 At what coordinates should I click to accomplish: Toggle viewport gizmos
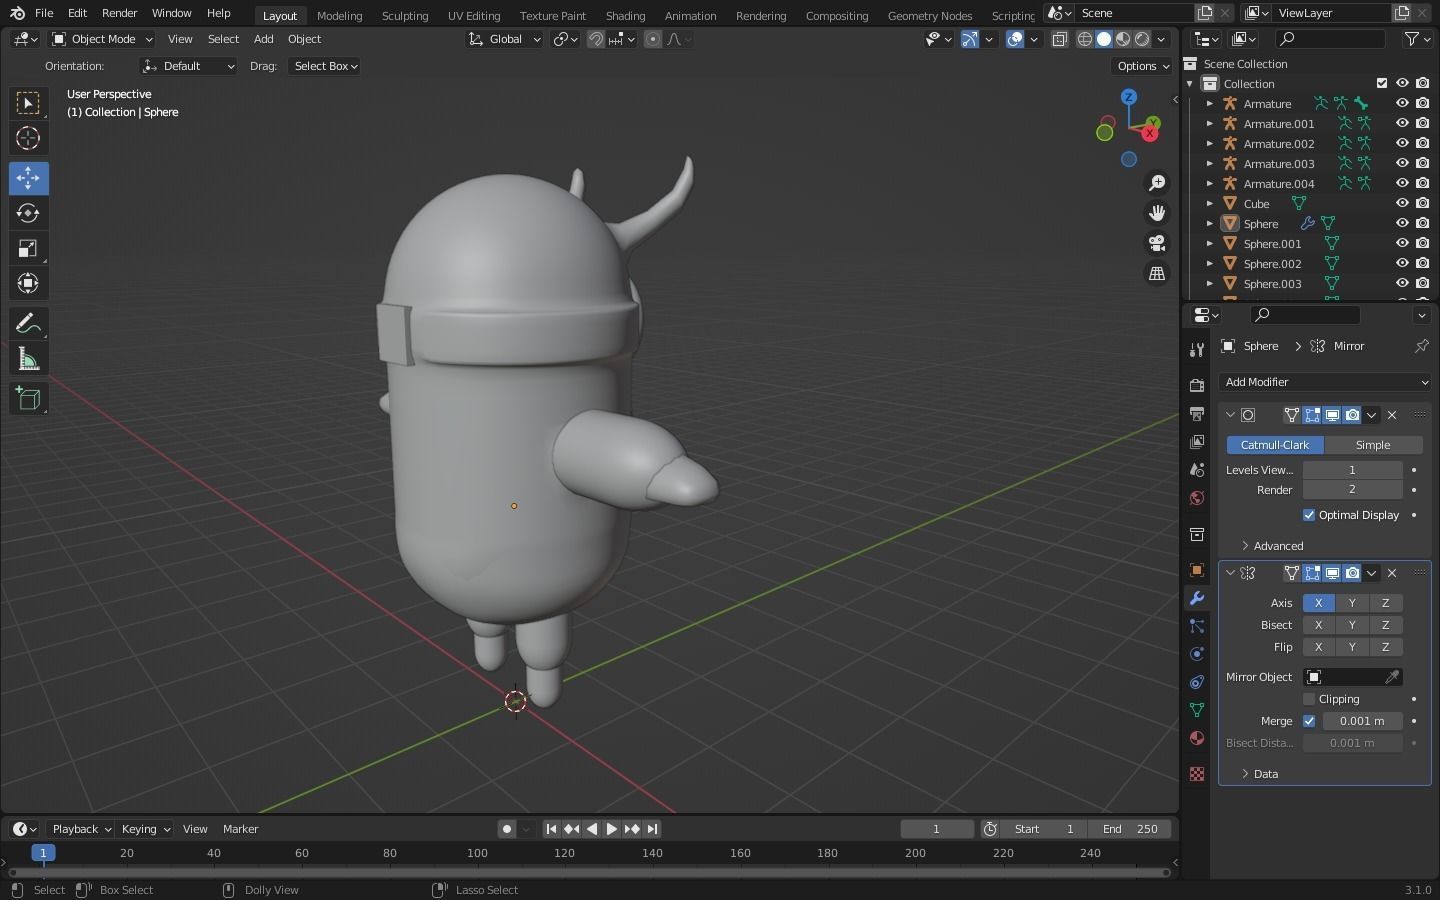pos(969,39)
